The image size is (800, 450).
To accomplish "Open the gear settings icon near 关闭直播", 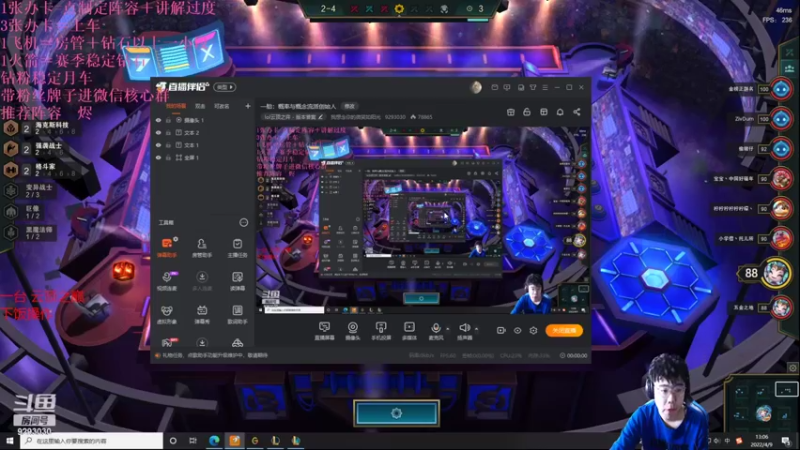I will pyautogui.click(x=533, y=331).
